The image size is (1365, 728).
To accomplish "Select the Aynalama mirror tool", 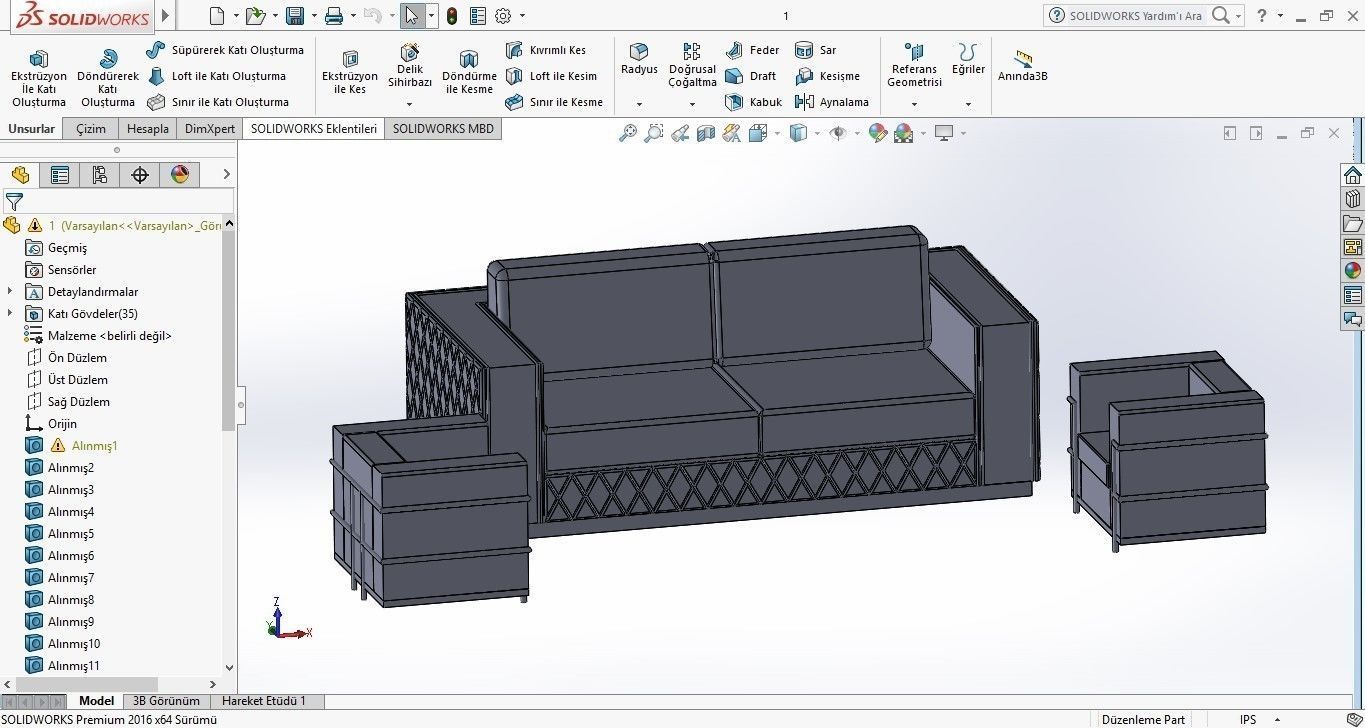I will 832,102.
